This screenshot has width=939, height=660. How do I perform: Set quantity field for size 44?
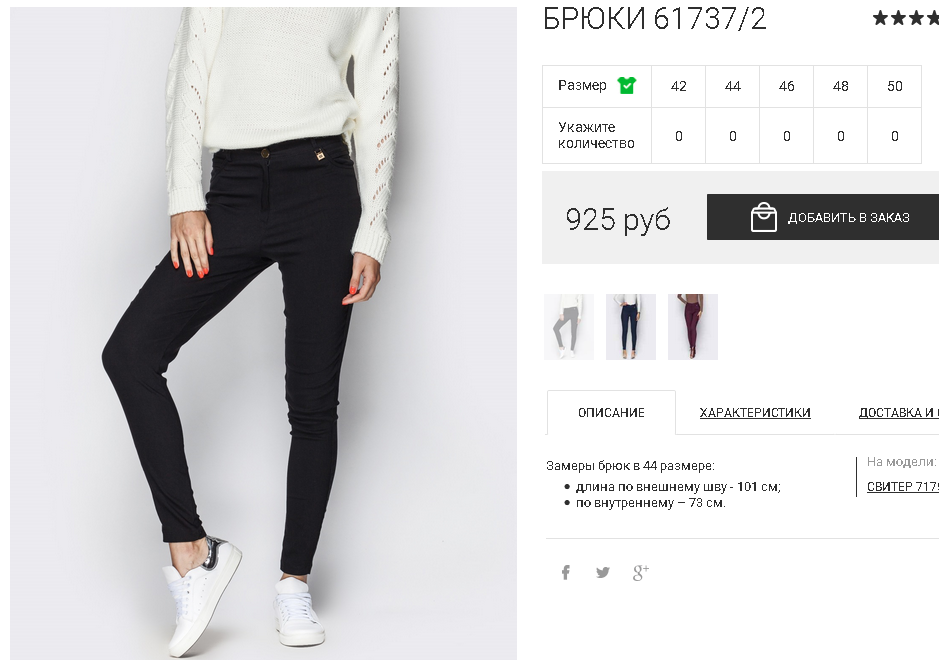[x=732, y=136]
